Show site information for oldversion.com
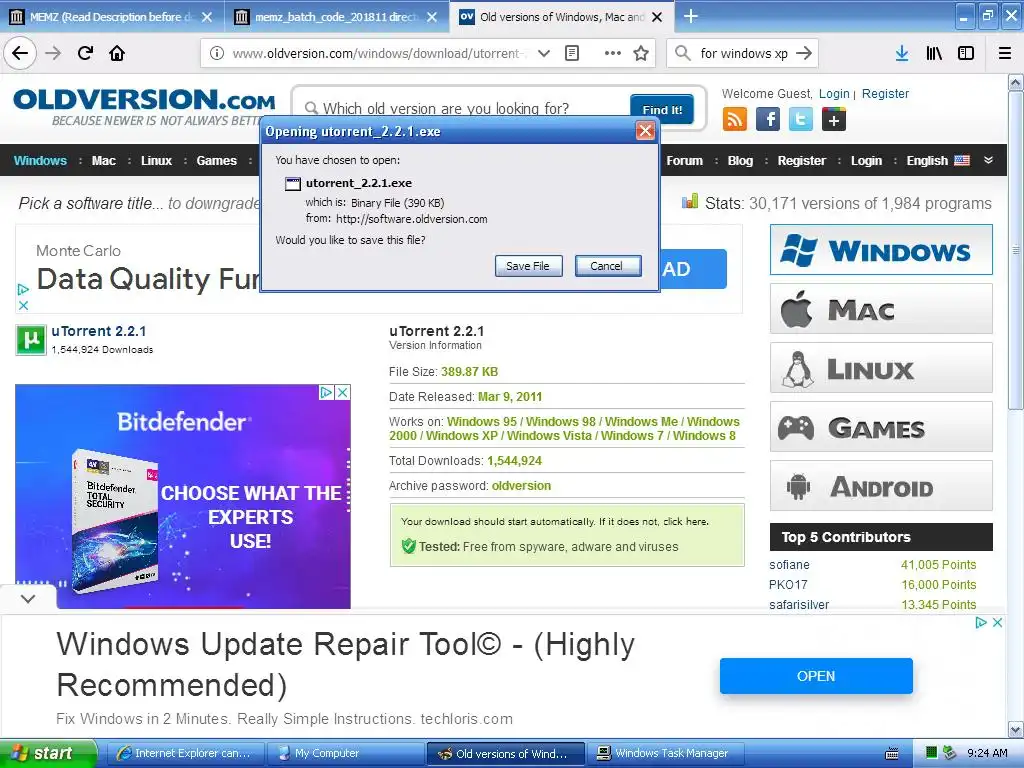The width and height of the screenshot is (1024, 768). 217,54
